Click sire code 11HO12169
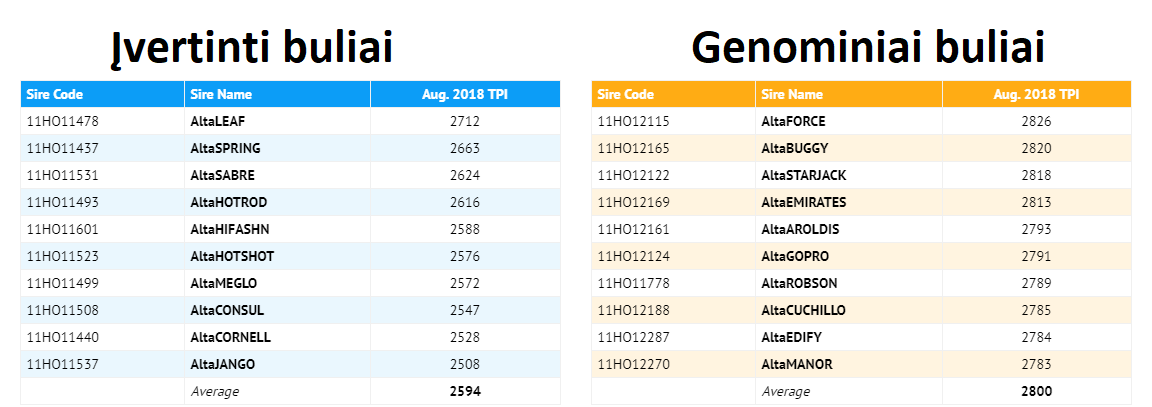This screenshot has width=1152, height=407. coord(633,202)
